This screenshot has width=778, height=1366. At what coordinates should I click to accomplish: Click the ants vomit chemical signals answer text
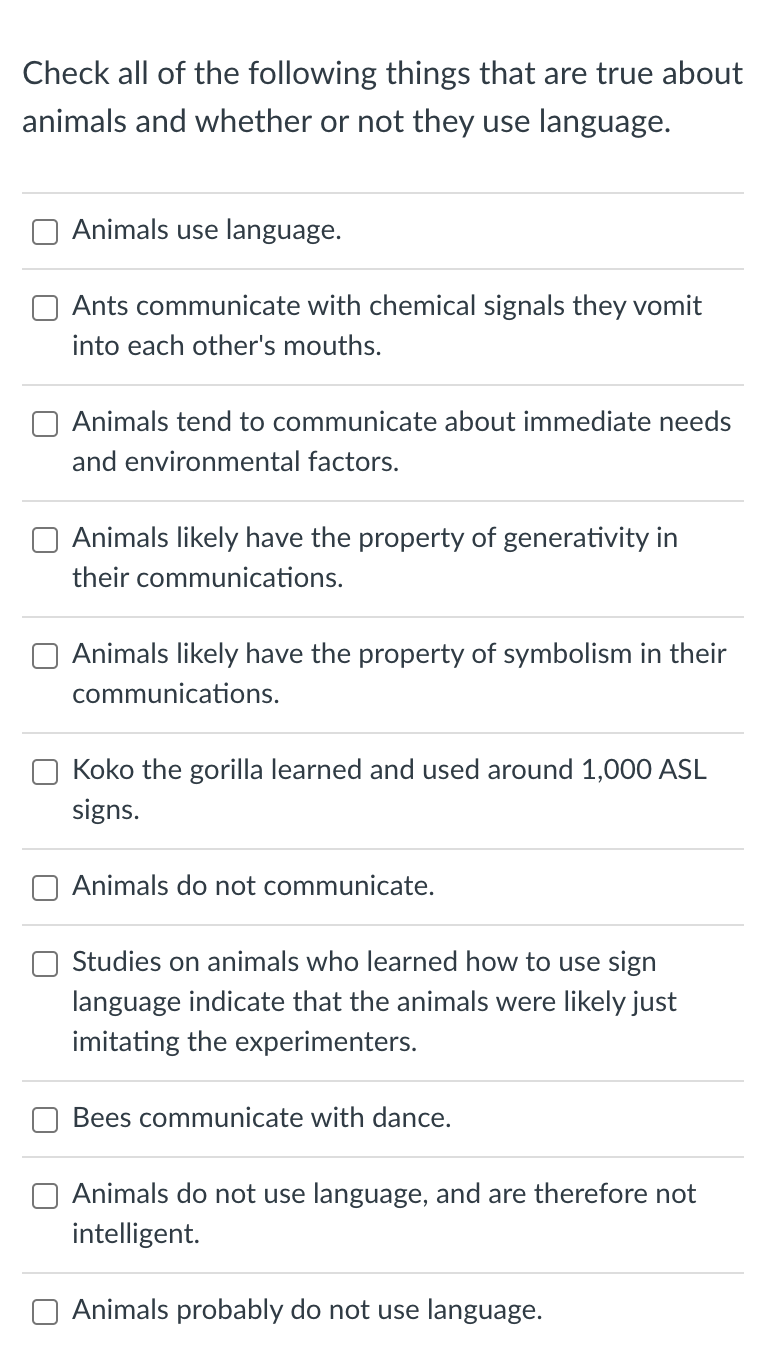tap(387, 326)
